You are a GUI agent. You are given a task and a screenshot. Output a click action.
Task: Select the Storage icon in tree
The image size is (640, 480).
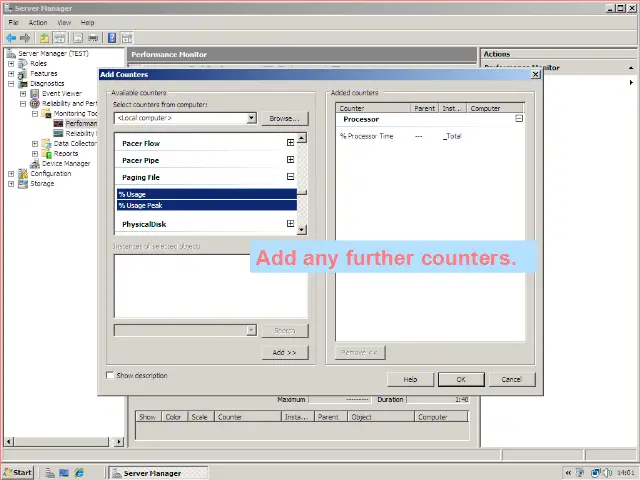point(23,184)
